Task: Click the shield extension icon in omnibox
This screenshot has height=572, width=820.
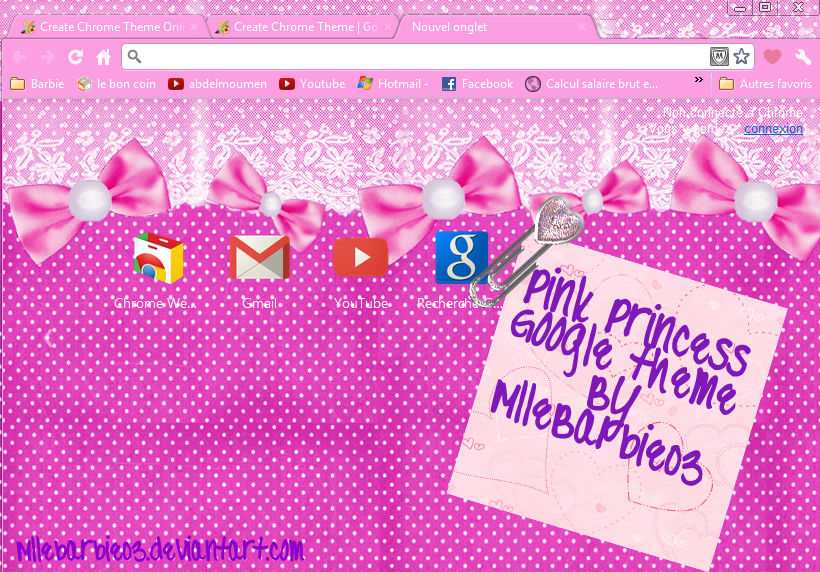Action: pyautogui.click(x=719, y=56)
